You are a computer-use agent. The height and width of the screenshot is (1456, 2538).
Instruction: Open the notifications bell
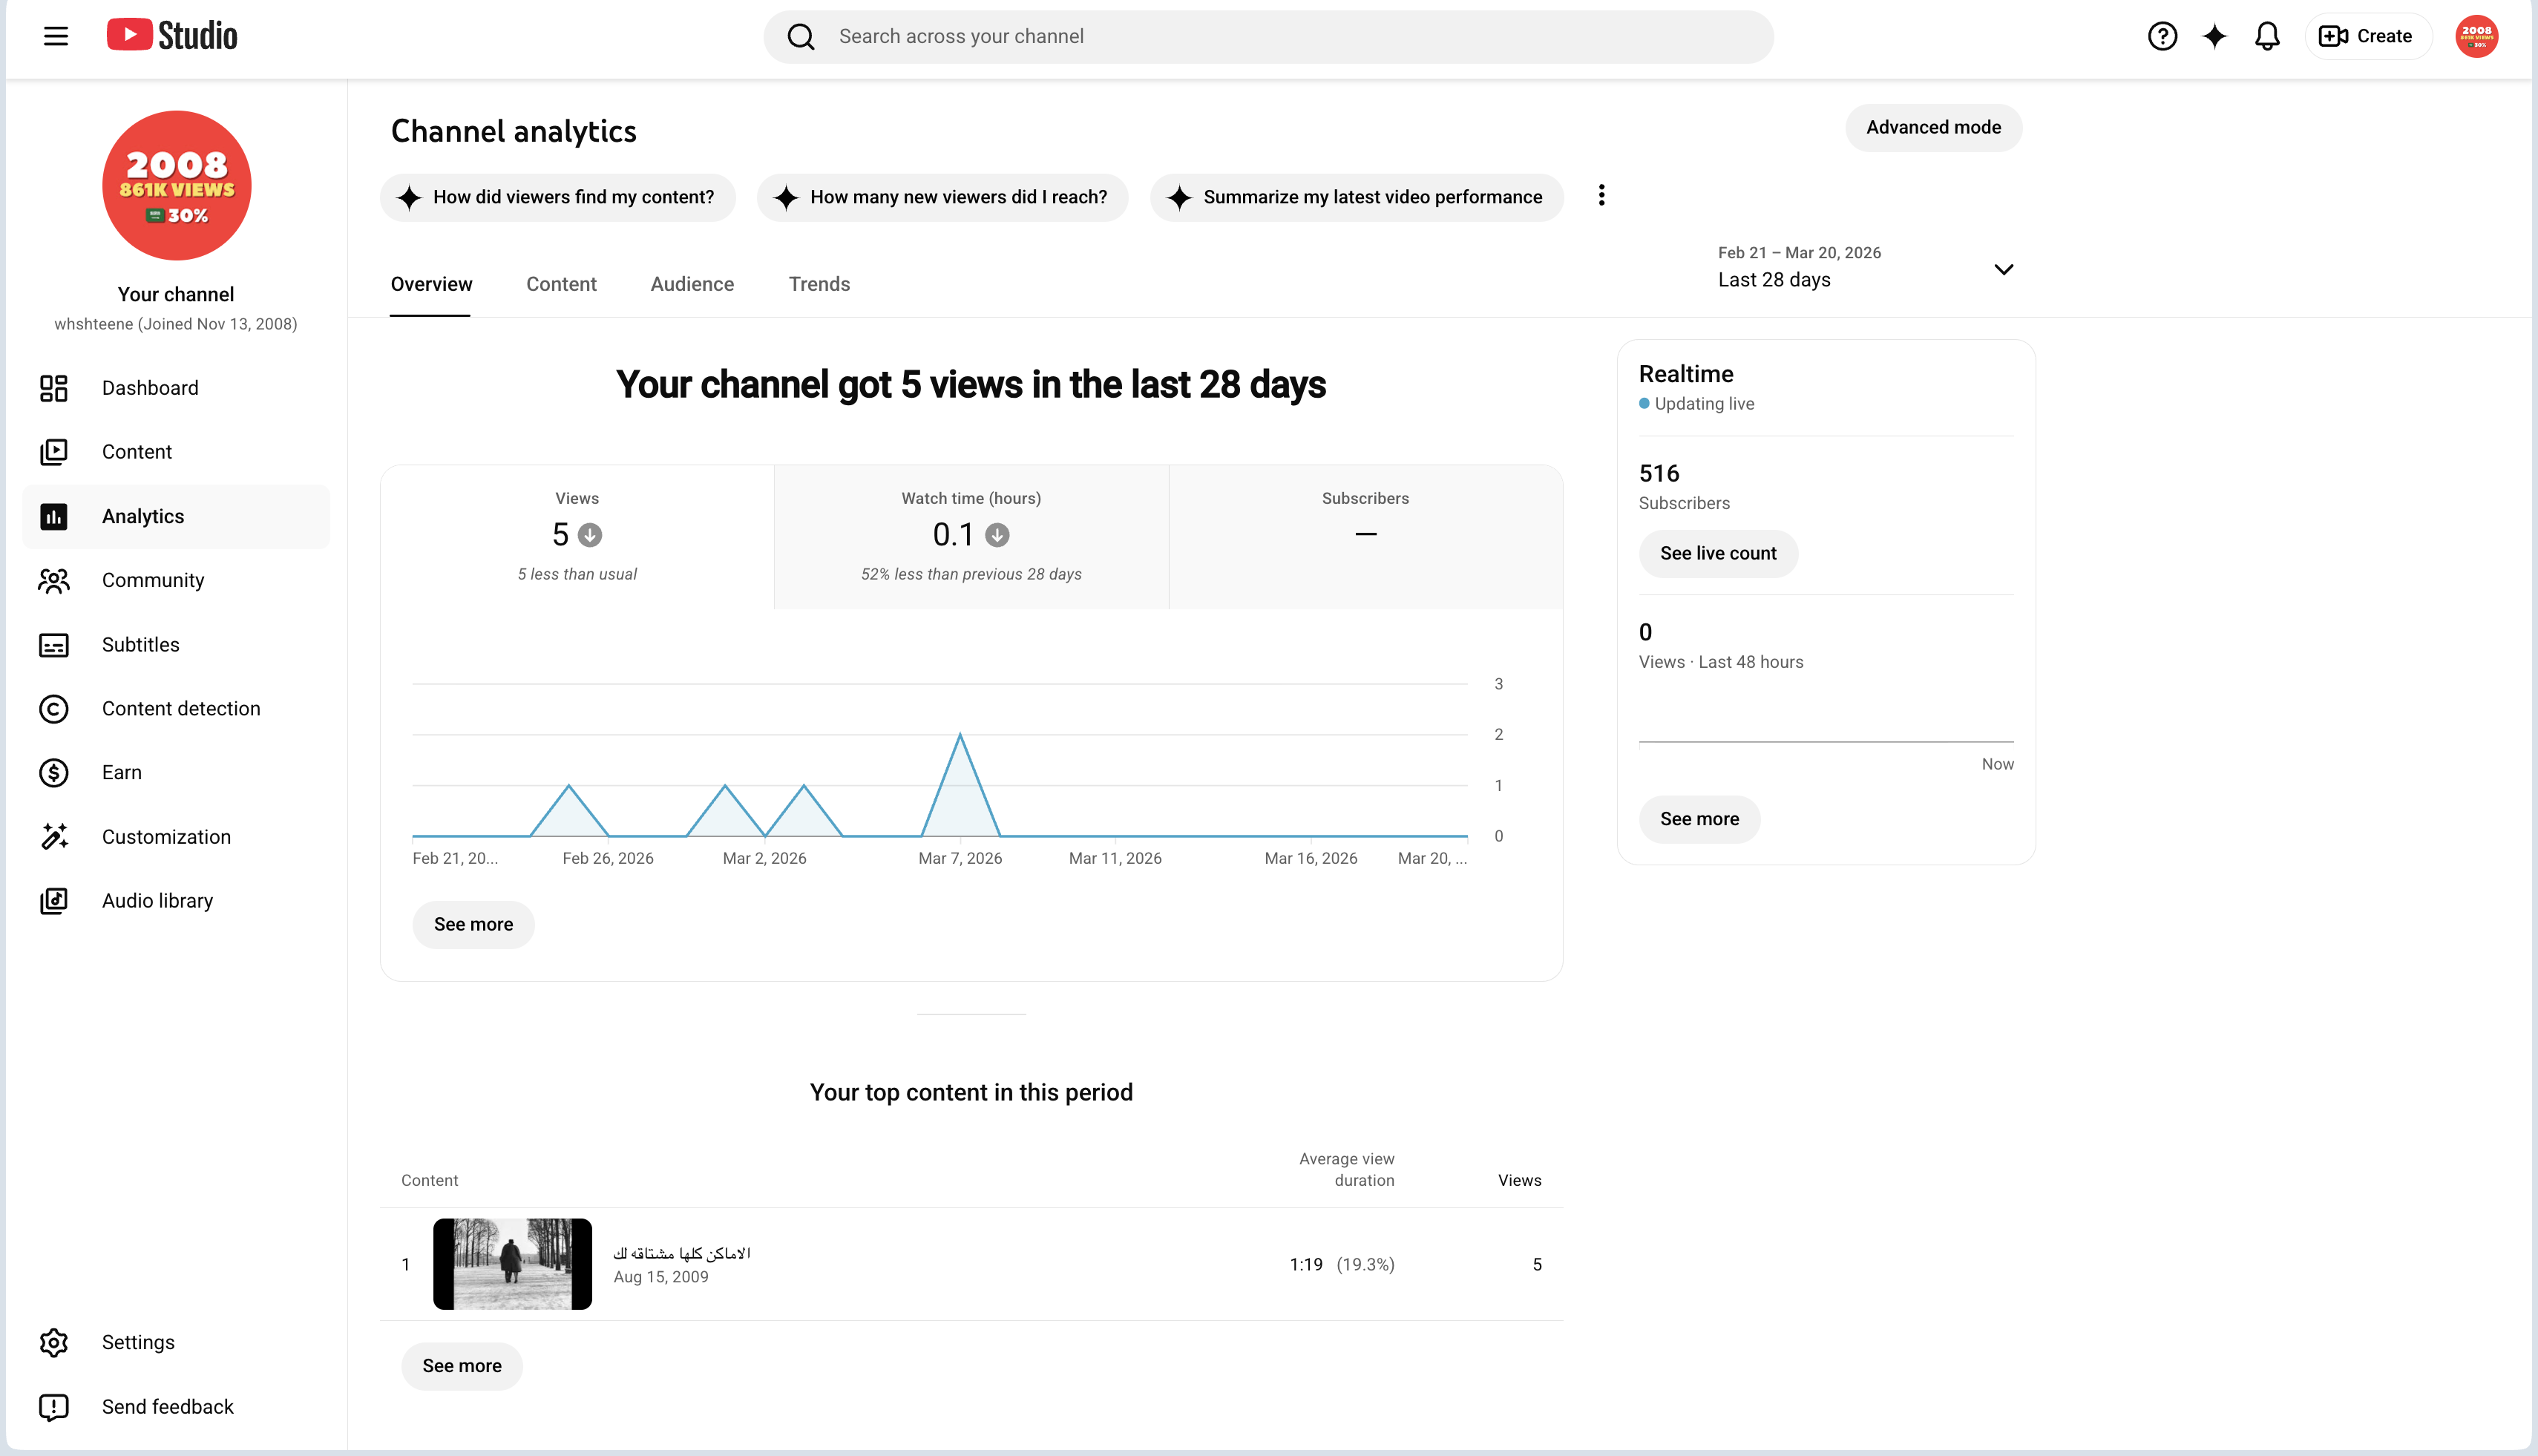coord(2267,37)
